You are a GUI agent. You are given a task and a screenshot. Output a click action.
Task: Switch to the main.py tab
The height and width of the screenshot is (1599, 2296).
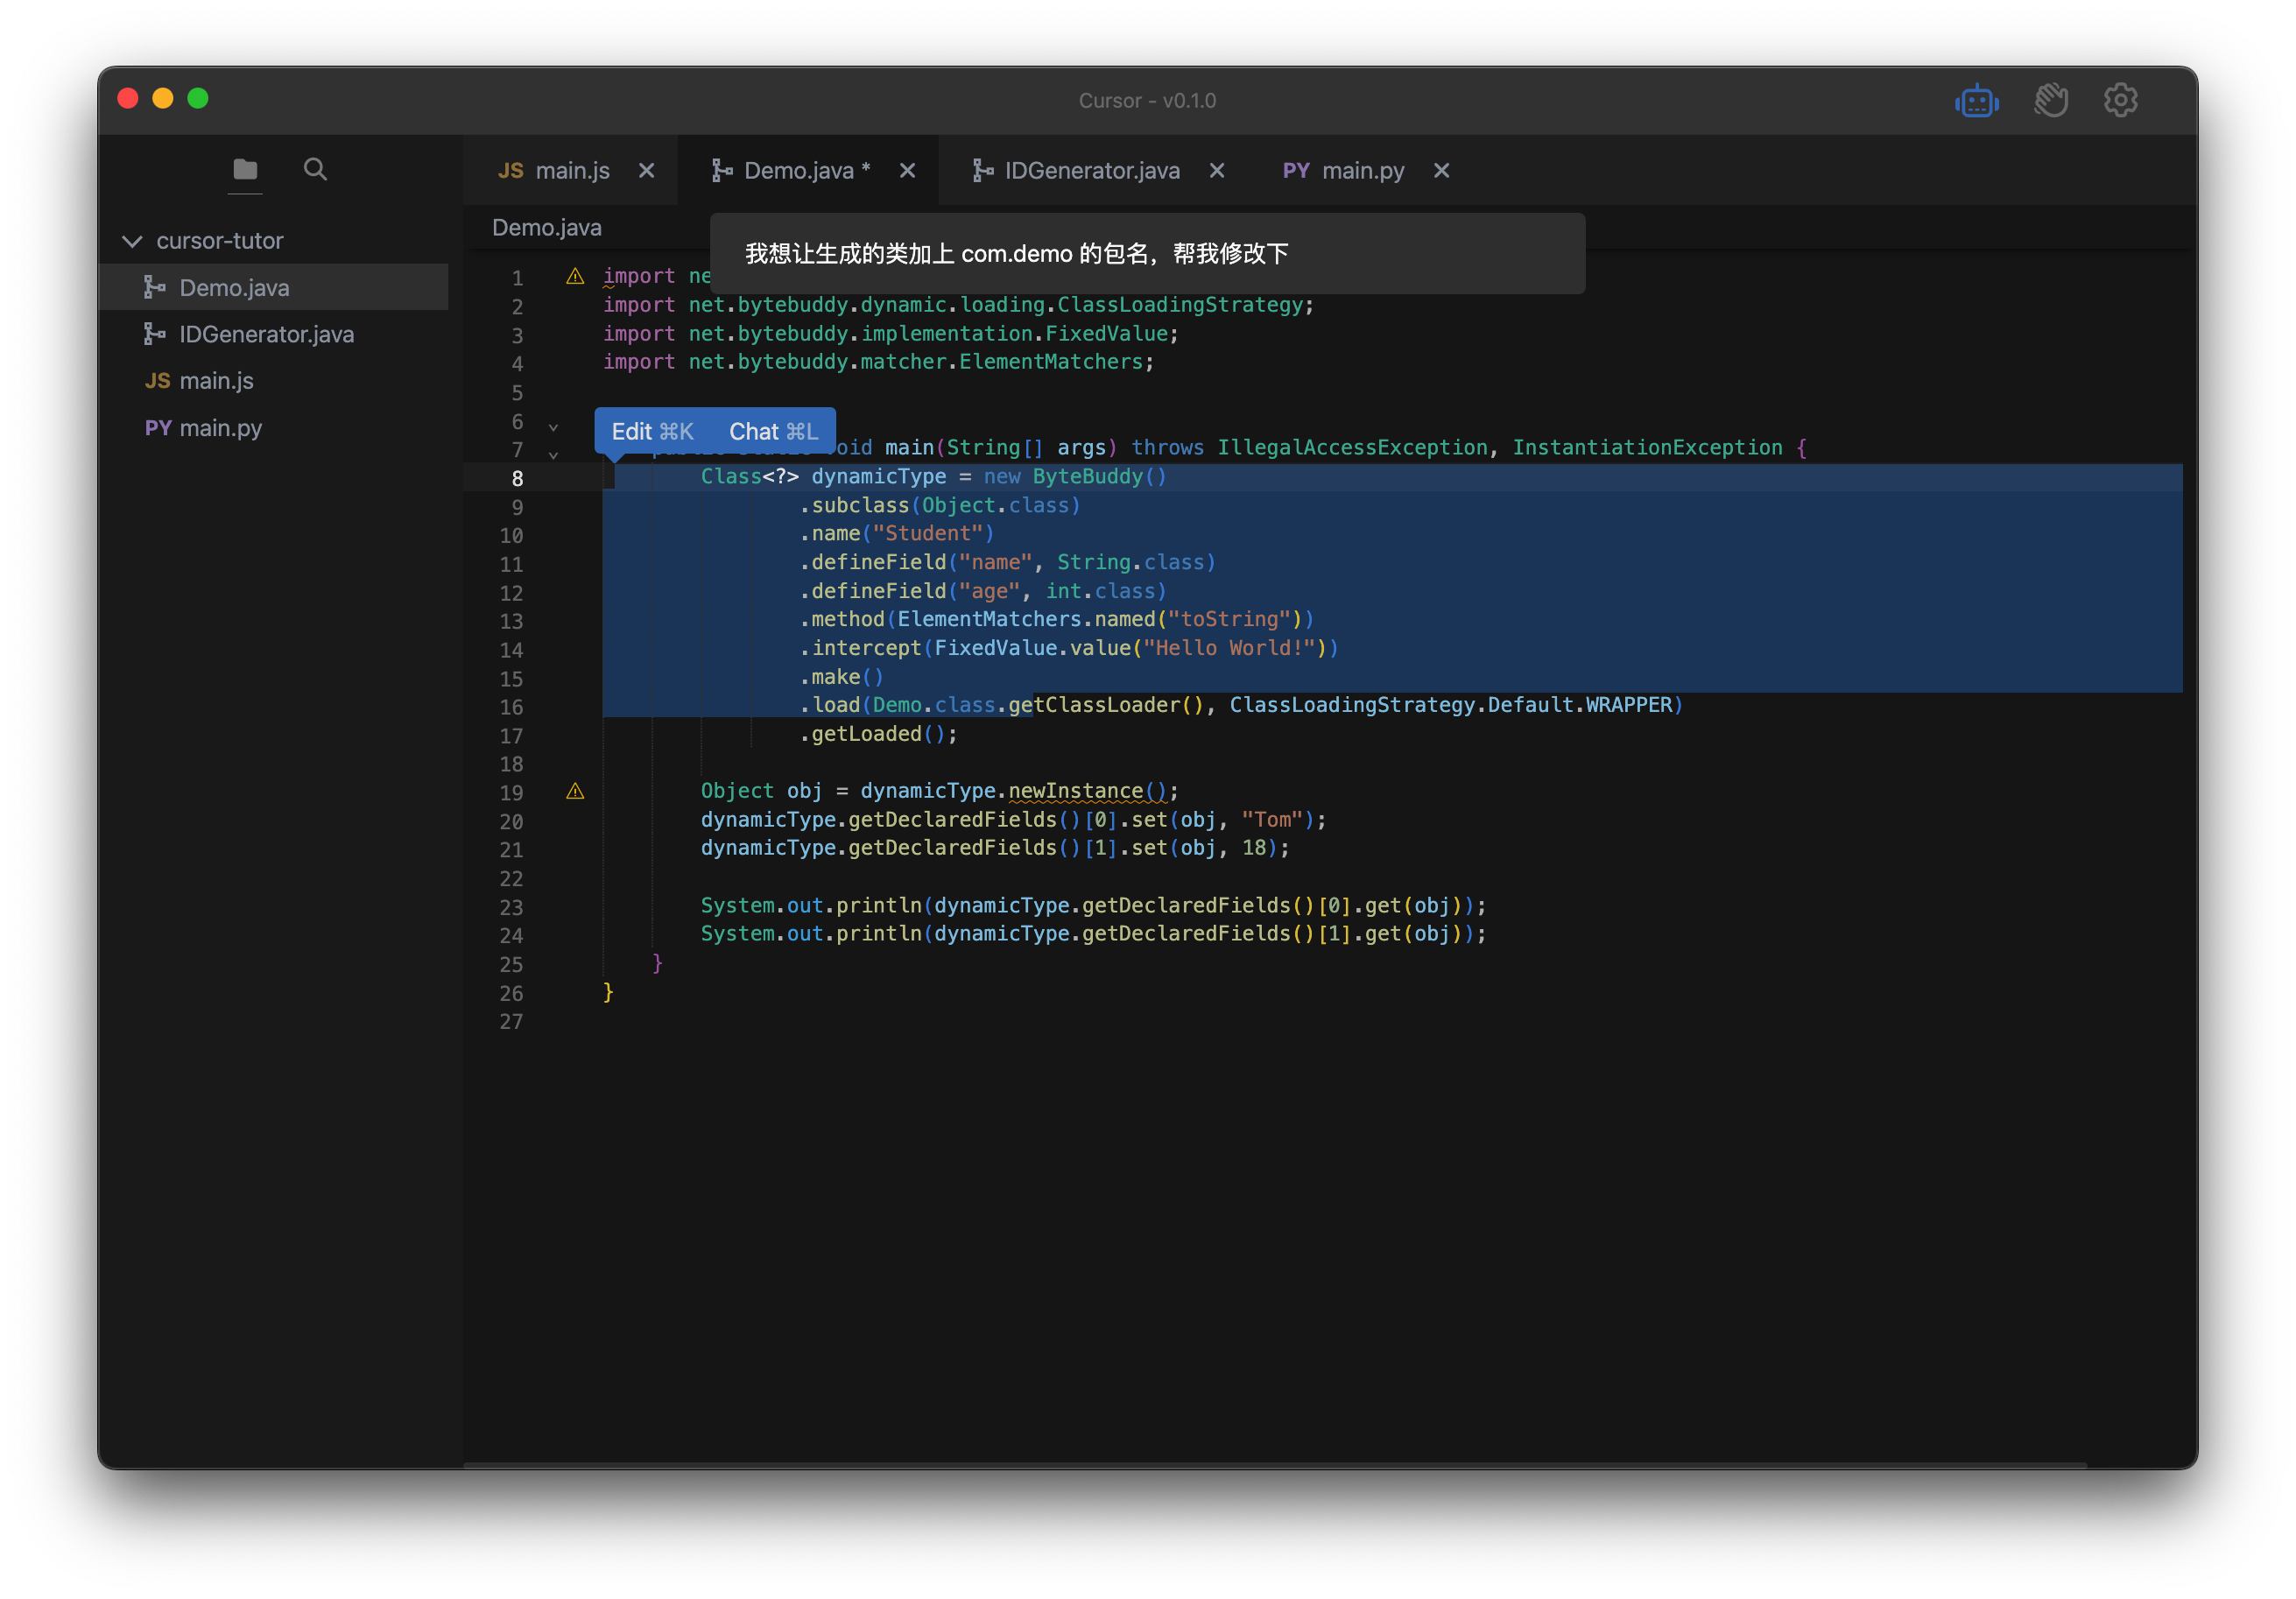[1362, 171]
